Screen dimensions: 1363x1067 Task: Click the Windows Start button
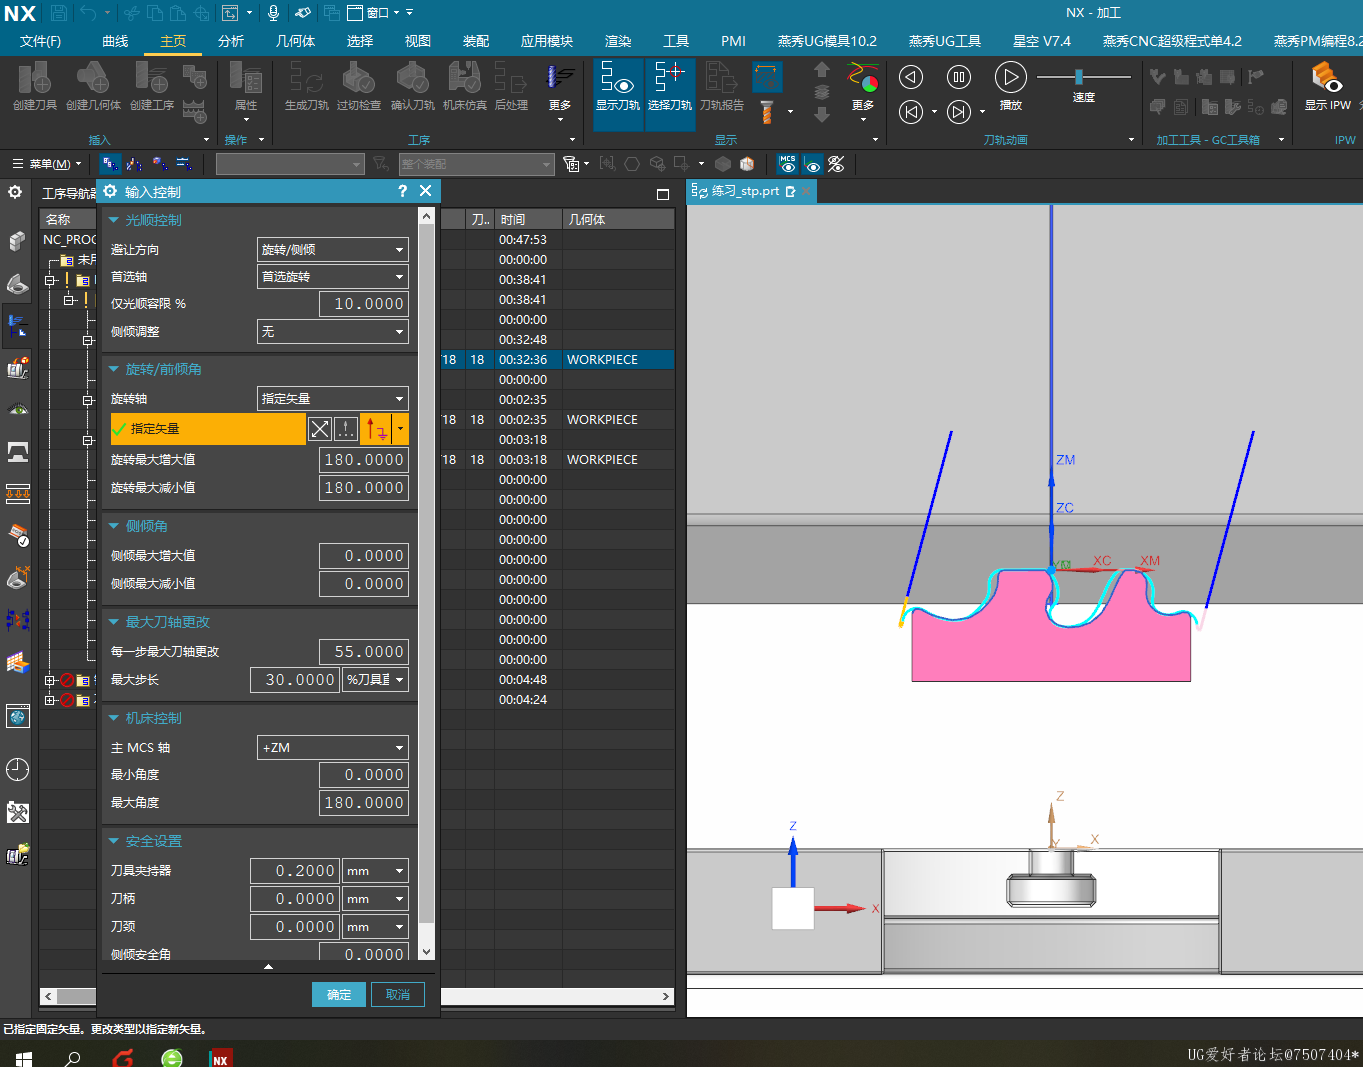24,1058
